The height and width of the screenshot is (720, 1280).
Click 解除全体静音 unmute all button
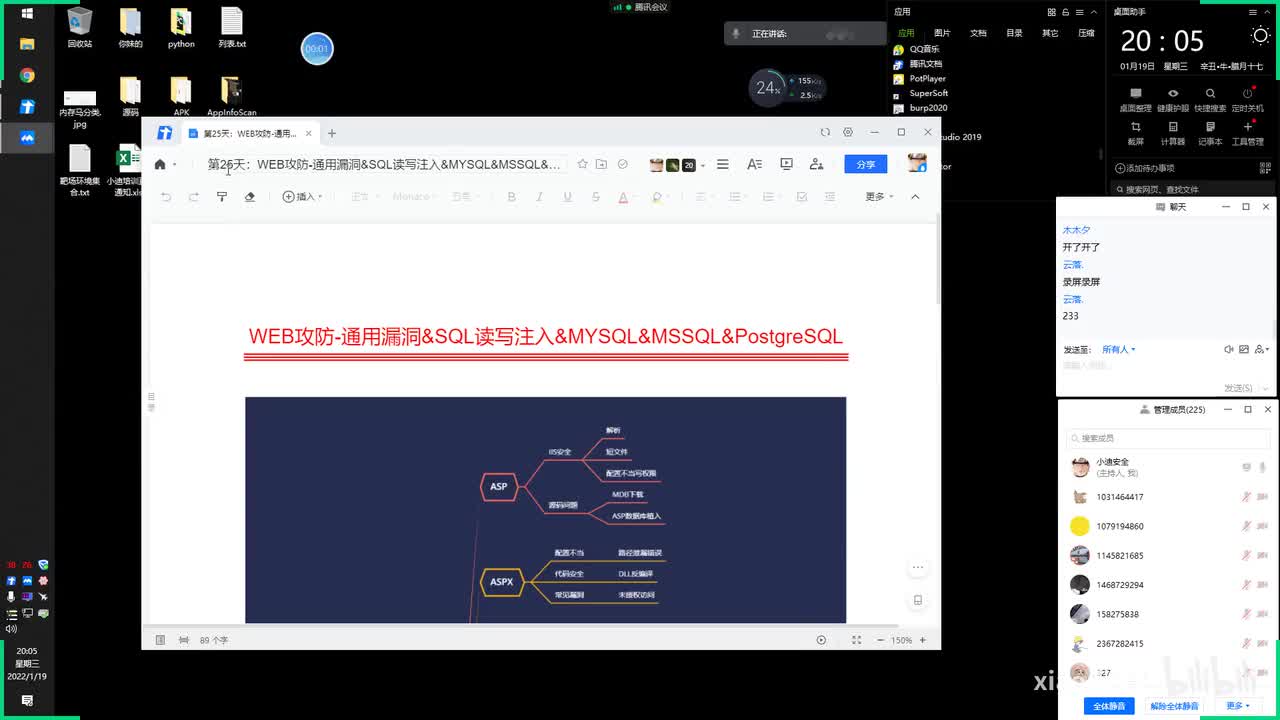1175,706
